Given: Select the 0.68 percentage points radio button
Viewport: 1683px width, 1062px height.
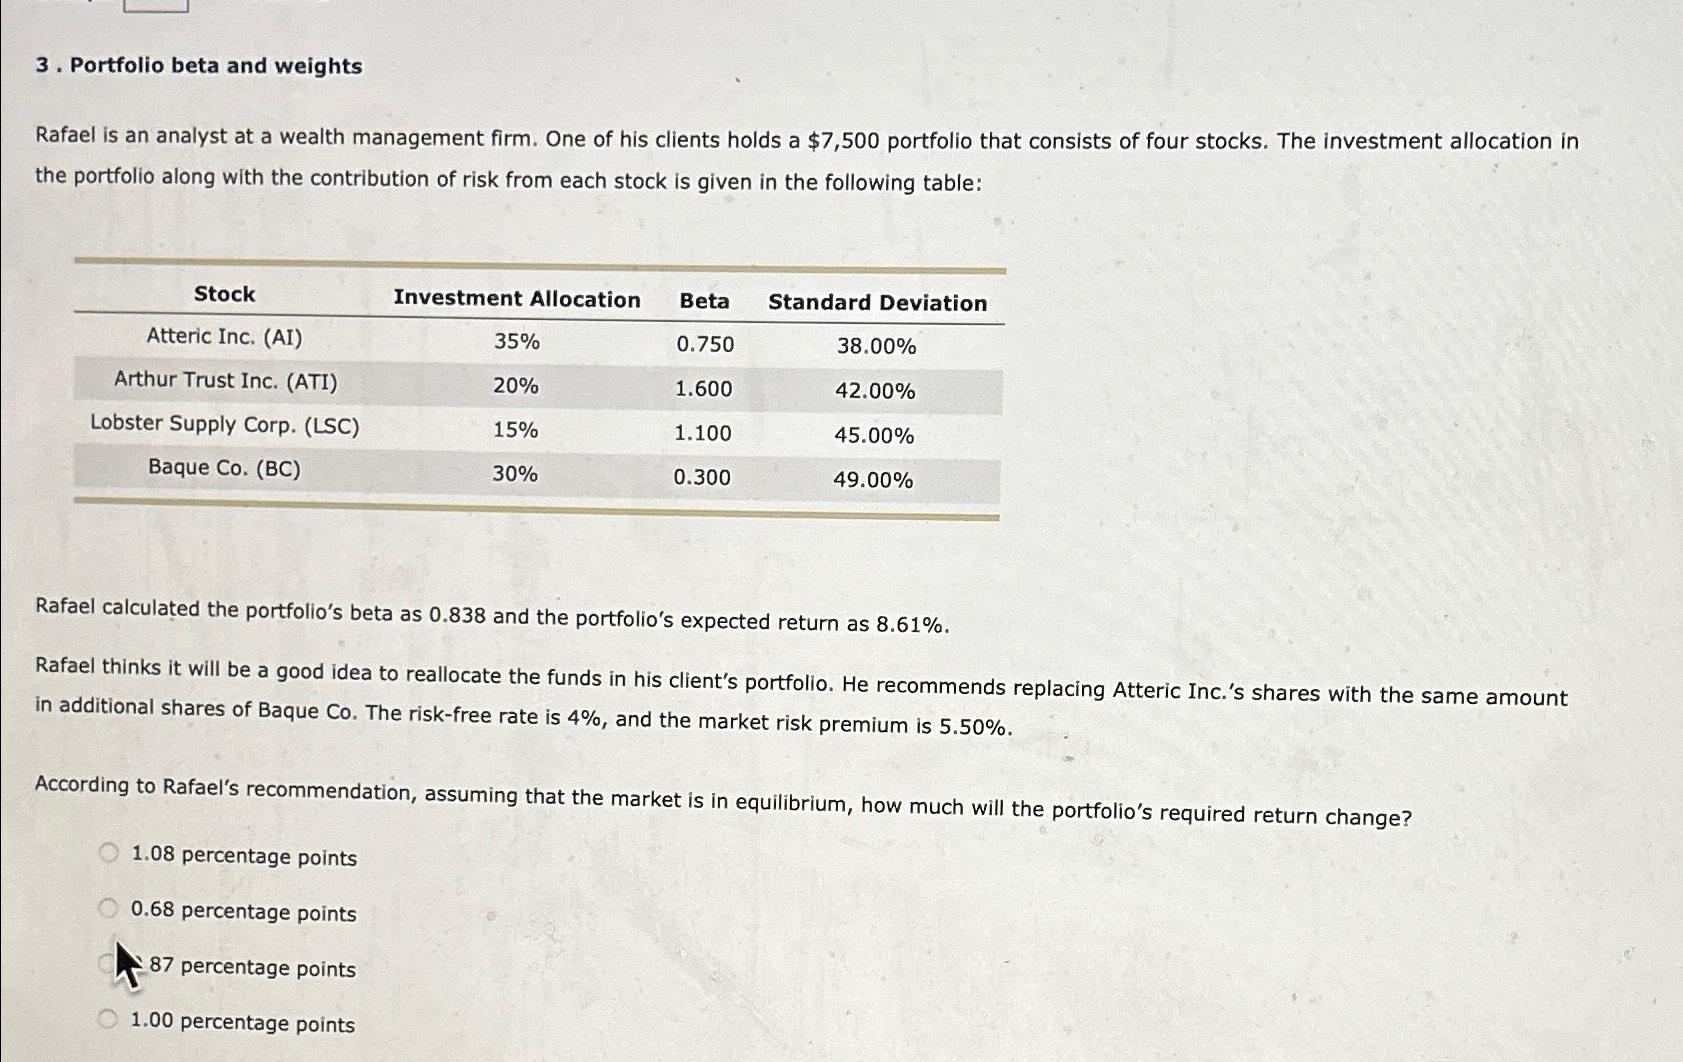Looking at the screenshot, I should click(x=107, y=906).
